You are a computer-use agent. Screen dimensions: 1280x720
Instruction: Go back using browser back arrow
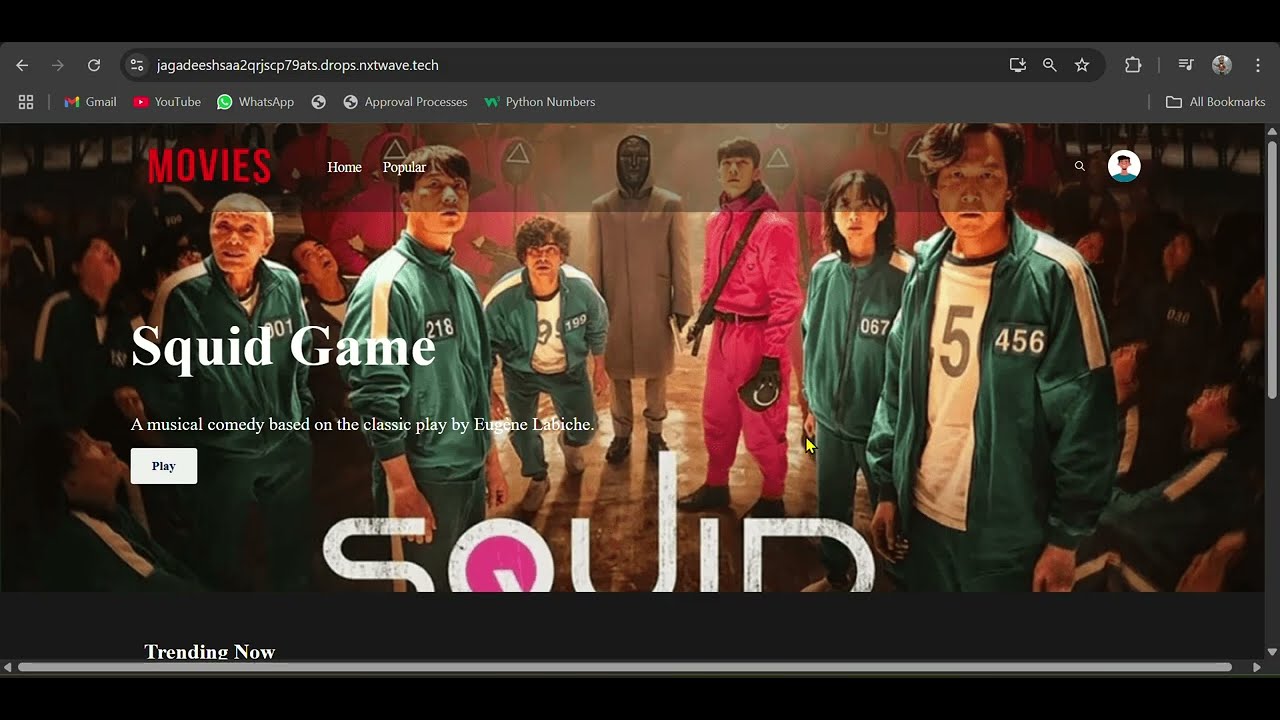pyautogui.click(x=22, y=65)
